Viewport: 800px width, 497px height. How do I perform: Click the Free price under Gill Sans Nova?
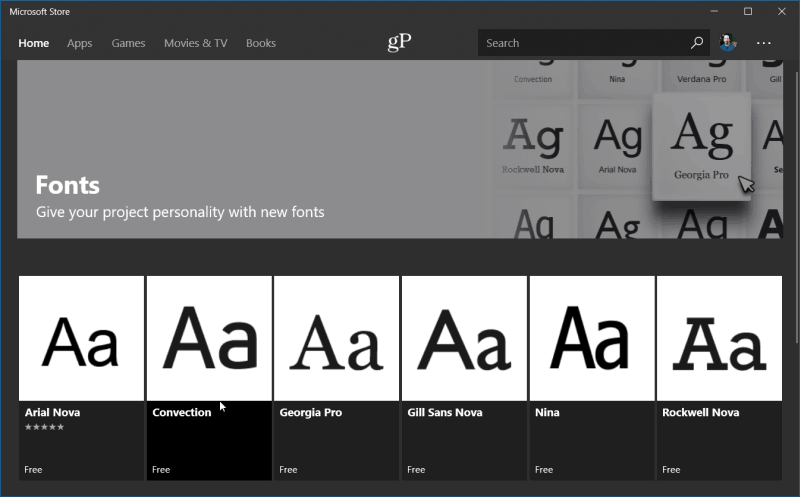pyautogui.click(x=416, y=469)
